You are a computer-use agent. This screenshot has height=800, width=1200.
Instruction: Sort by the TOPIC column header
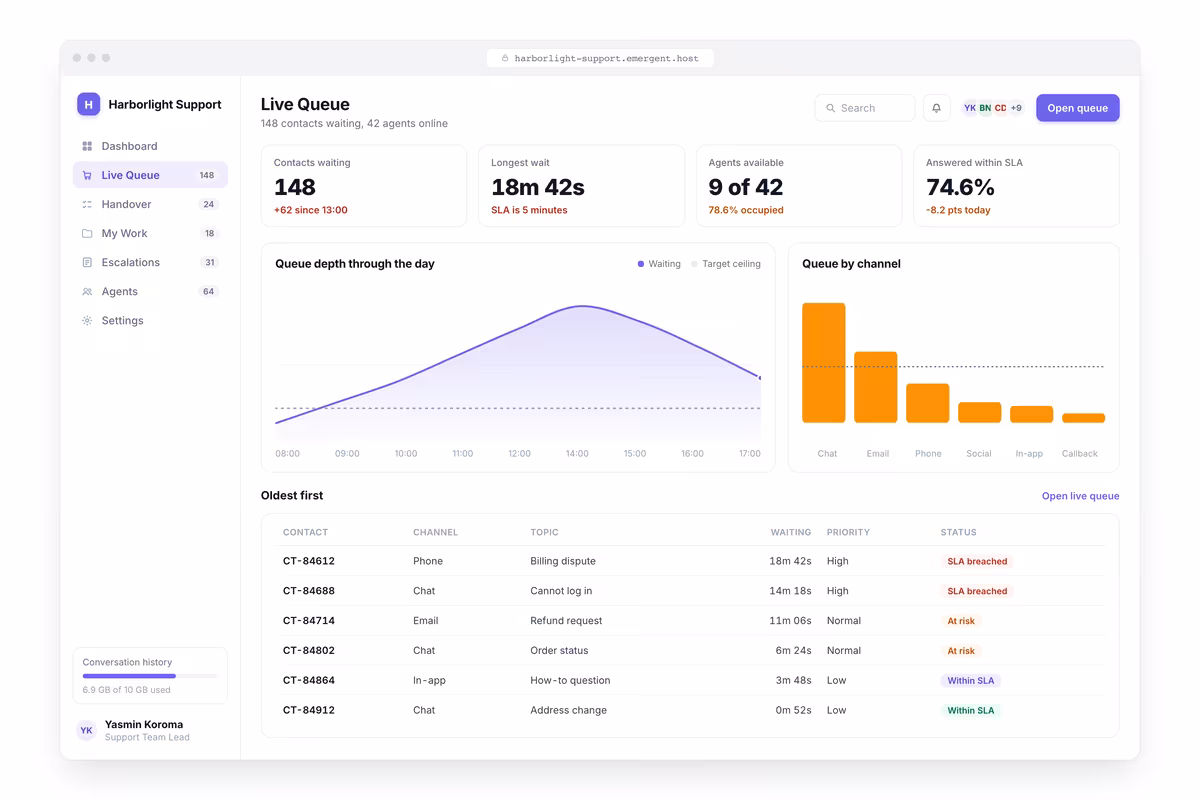click(544, 532)
